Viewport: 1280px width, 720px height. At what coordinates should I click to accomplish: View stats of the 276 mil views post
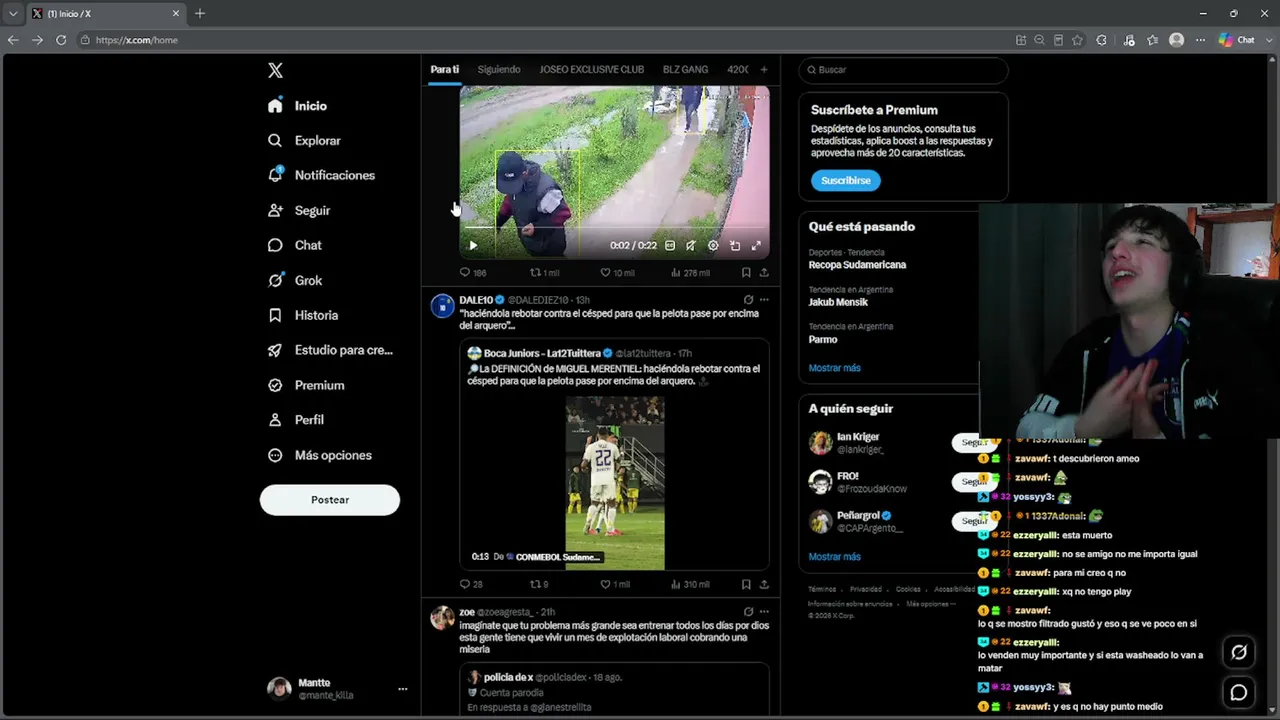coord(689,273)
